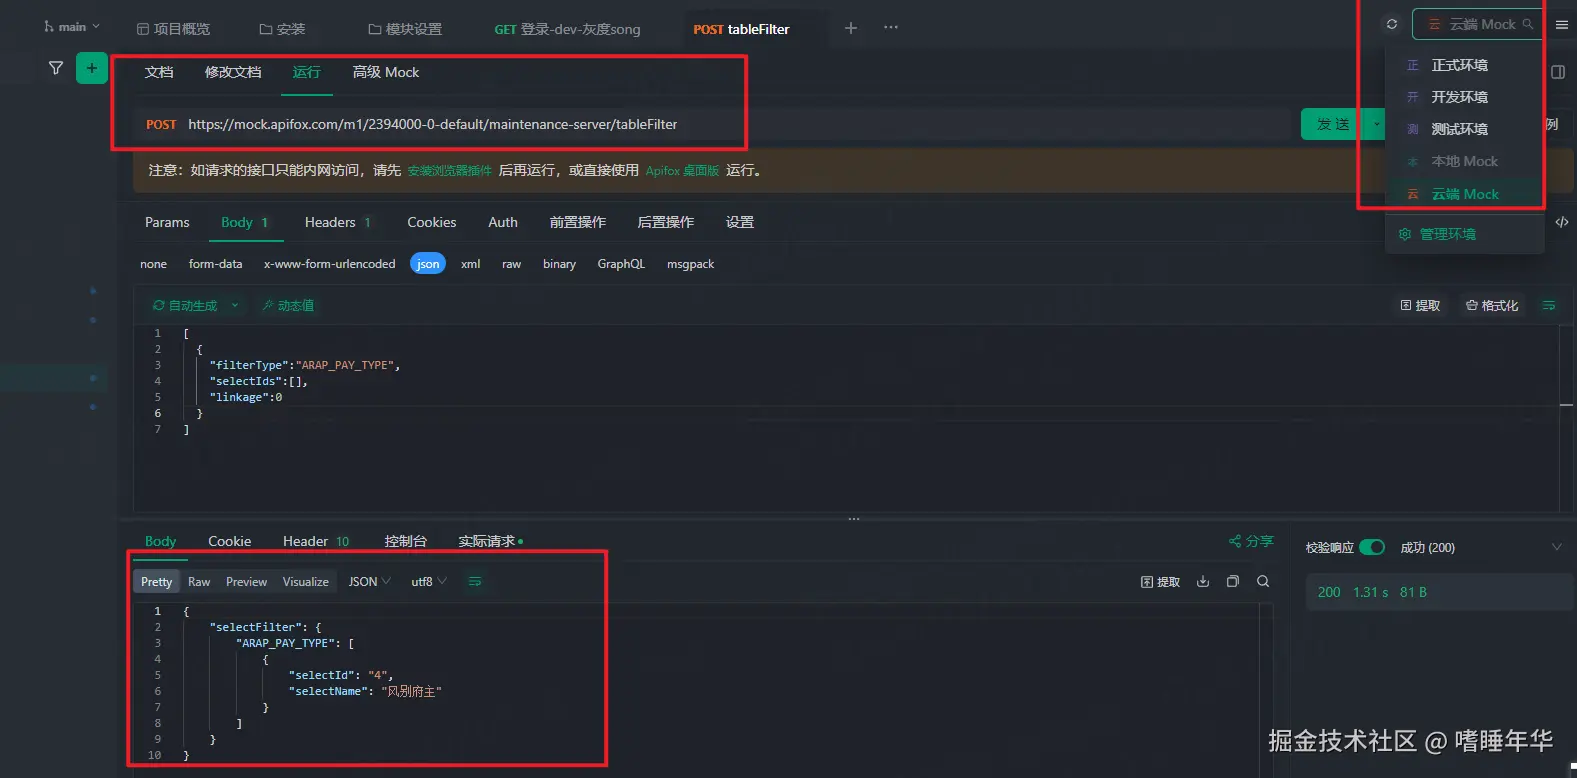Select the raw body type

pyautogui.click(x=511, y=264)
